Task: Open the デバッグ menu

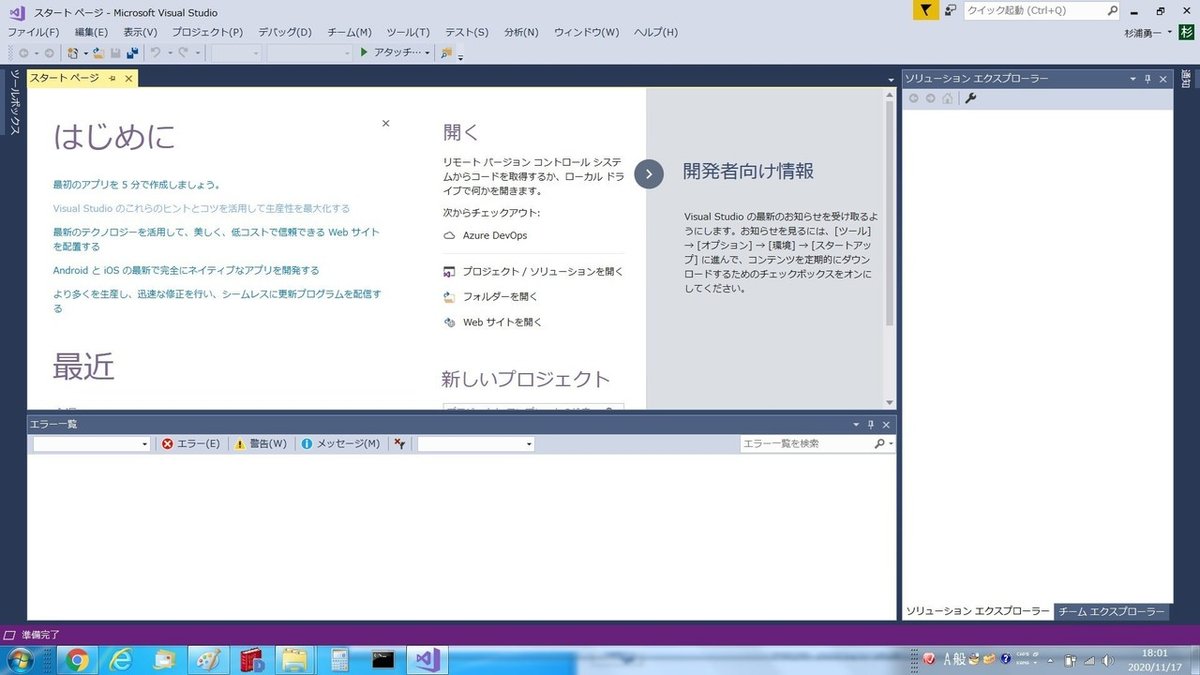Action: click(x=283, y=32)
